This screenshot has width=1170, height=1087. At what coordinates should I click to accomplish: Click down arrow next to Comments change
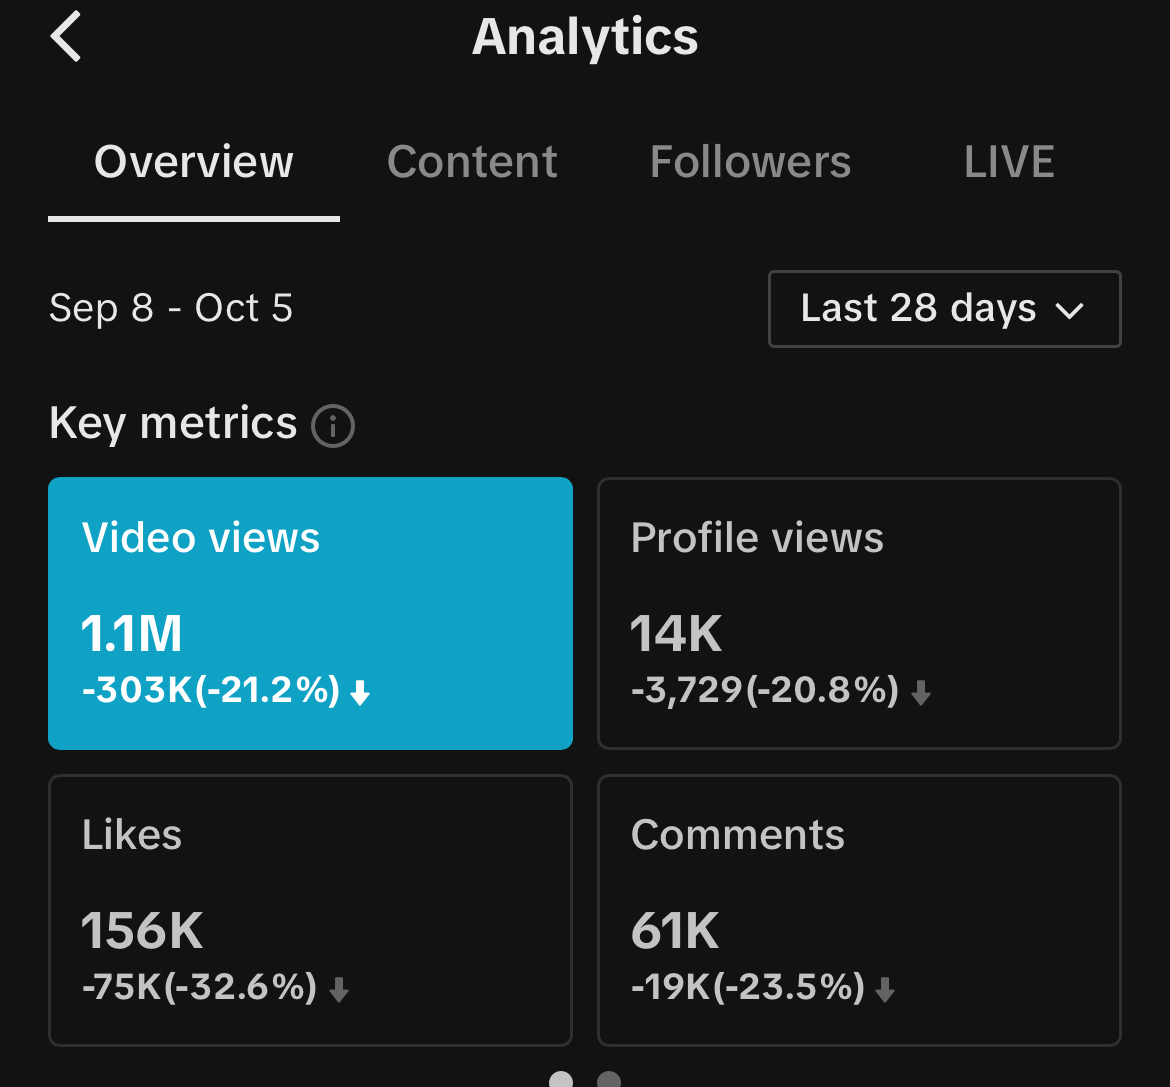coord(885,990)
